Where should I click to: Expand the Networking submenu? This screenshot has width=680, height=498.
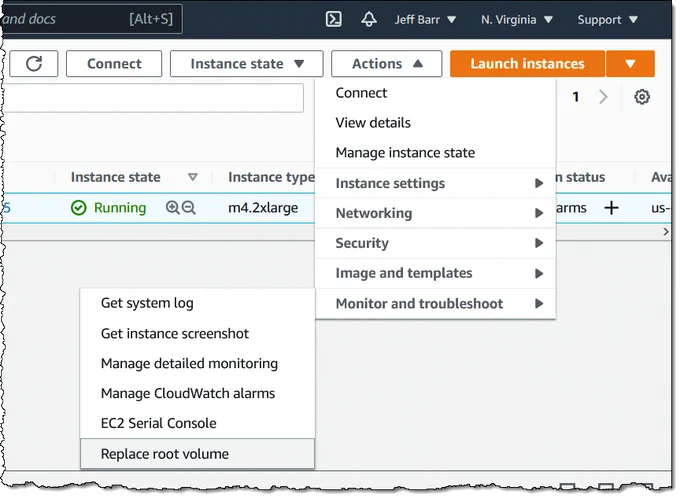(x=435, y=213)
